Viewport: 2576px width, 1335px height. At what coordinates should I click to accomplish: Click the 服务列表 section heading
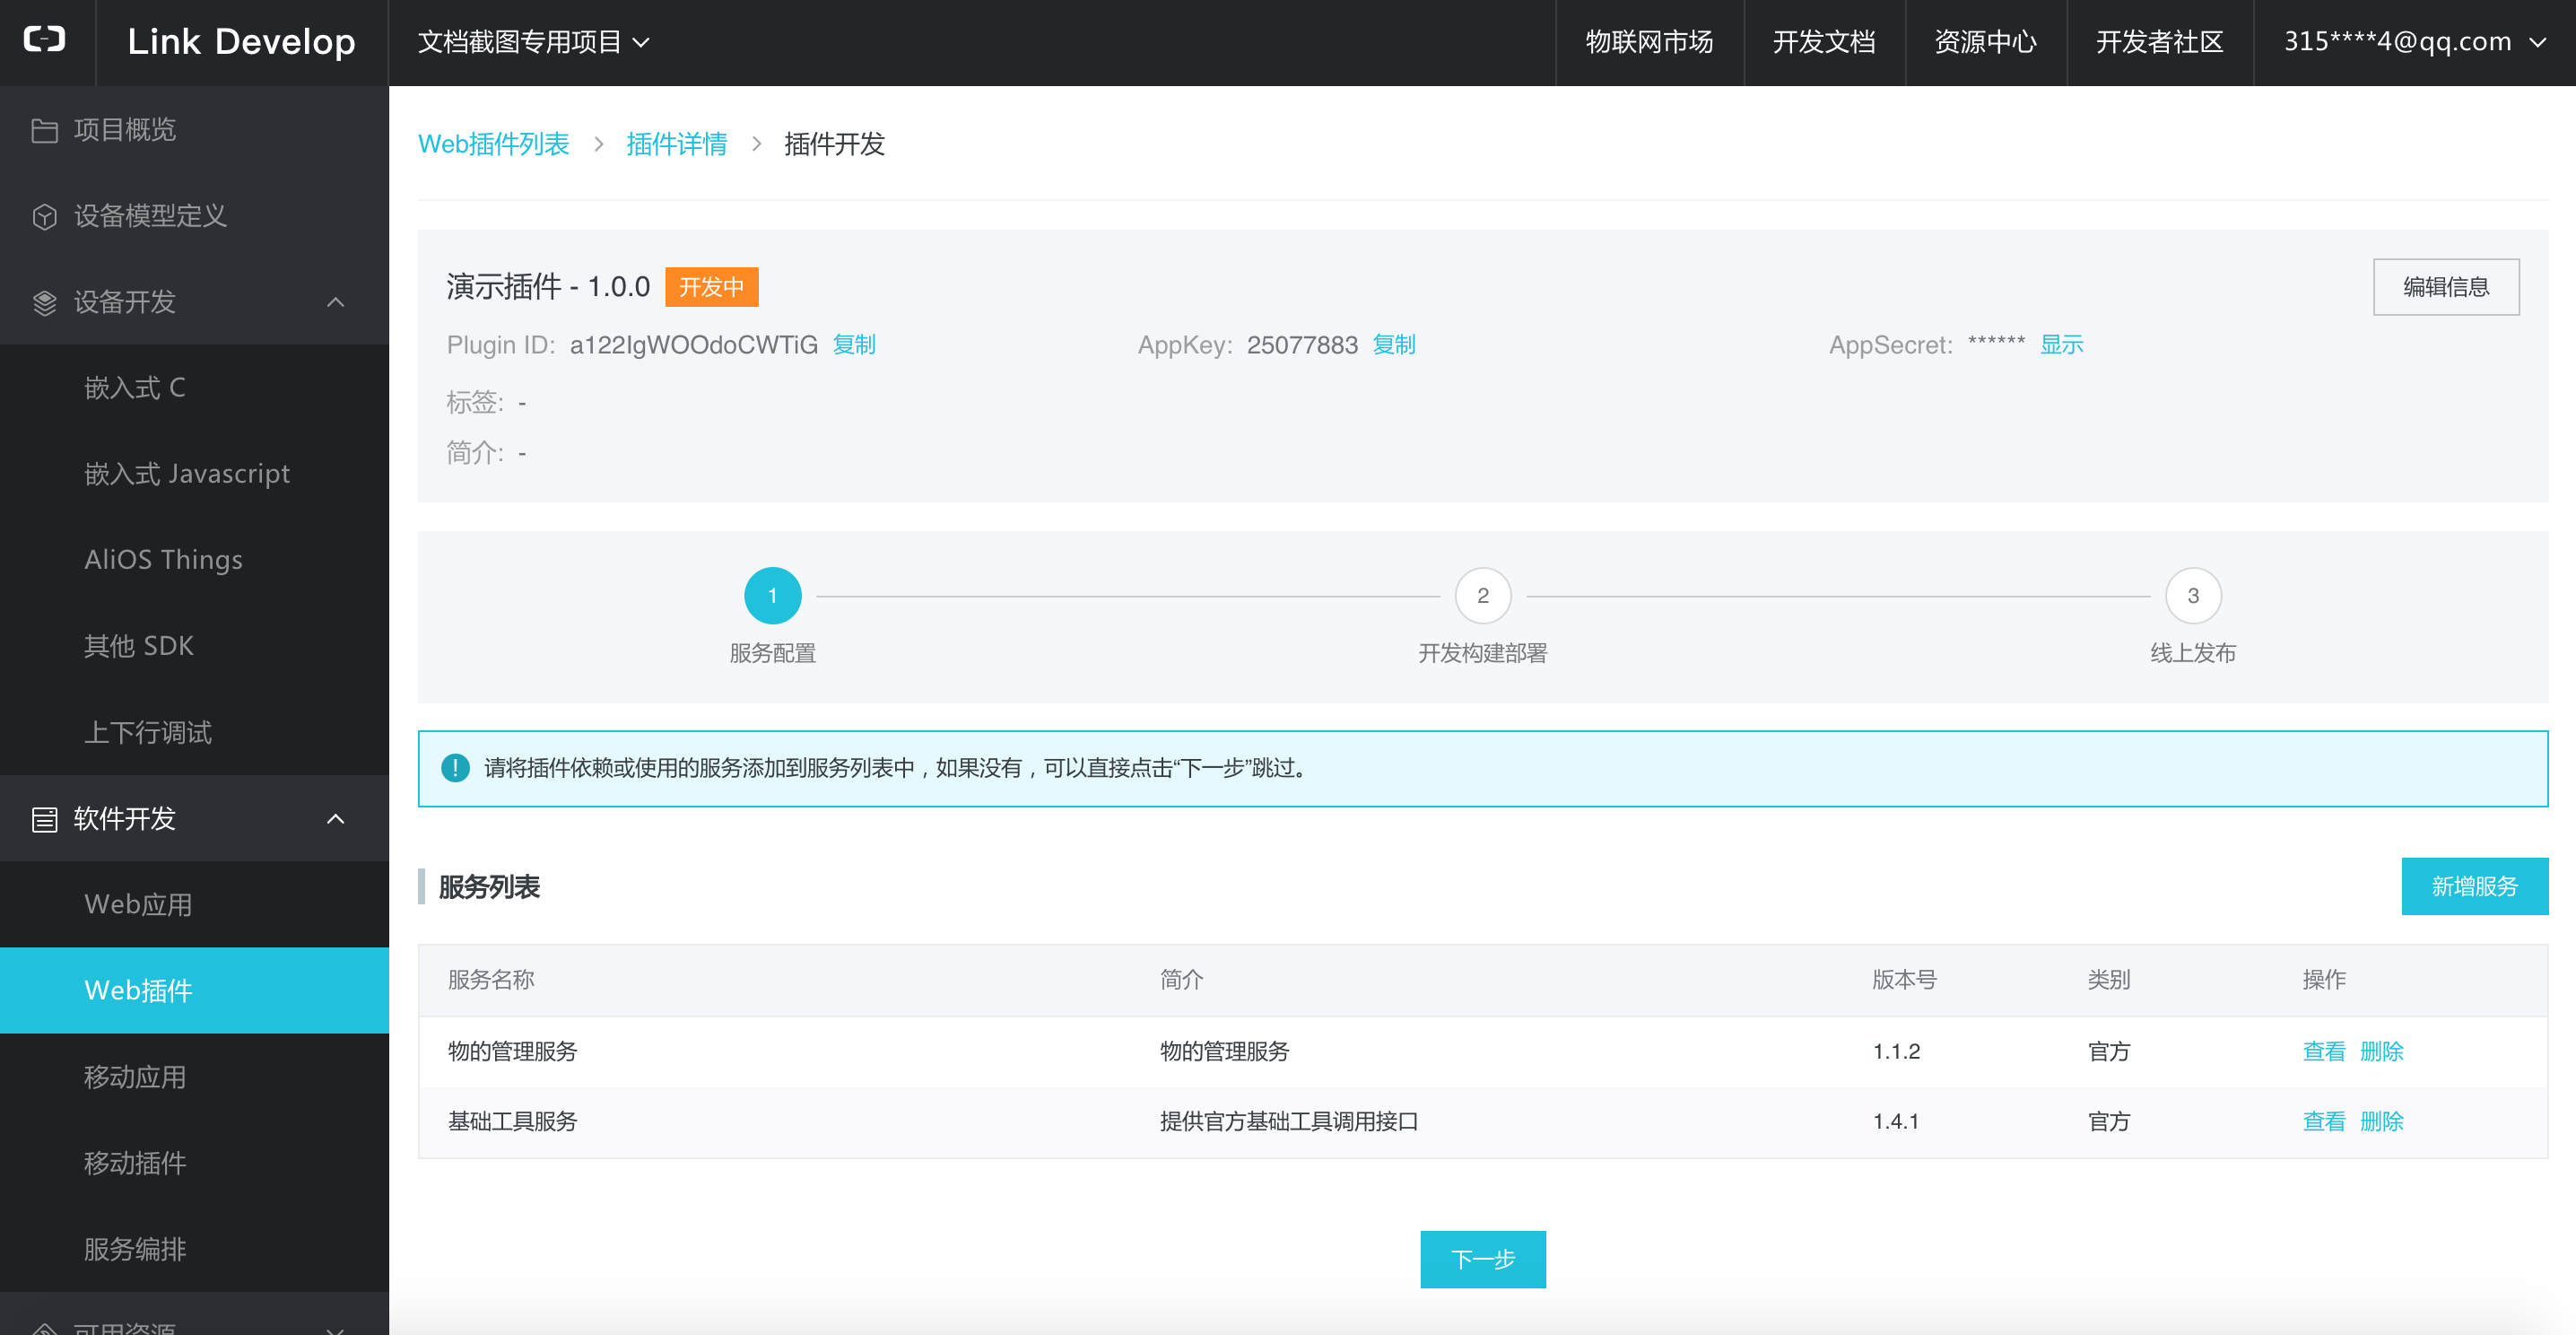click(x=489, y=887)
